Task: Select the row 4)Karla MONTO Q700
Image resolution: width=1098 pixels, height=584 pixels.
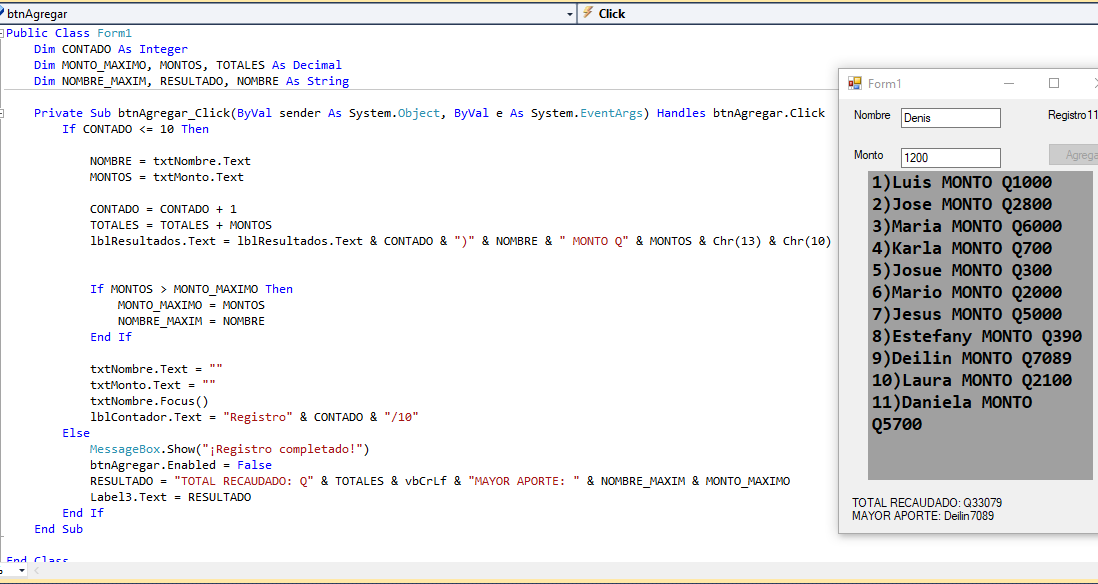Action: pos(961,248)
